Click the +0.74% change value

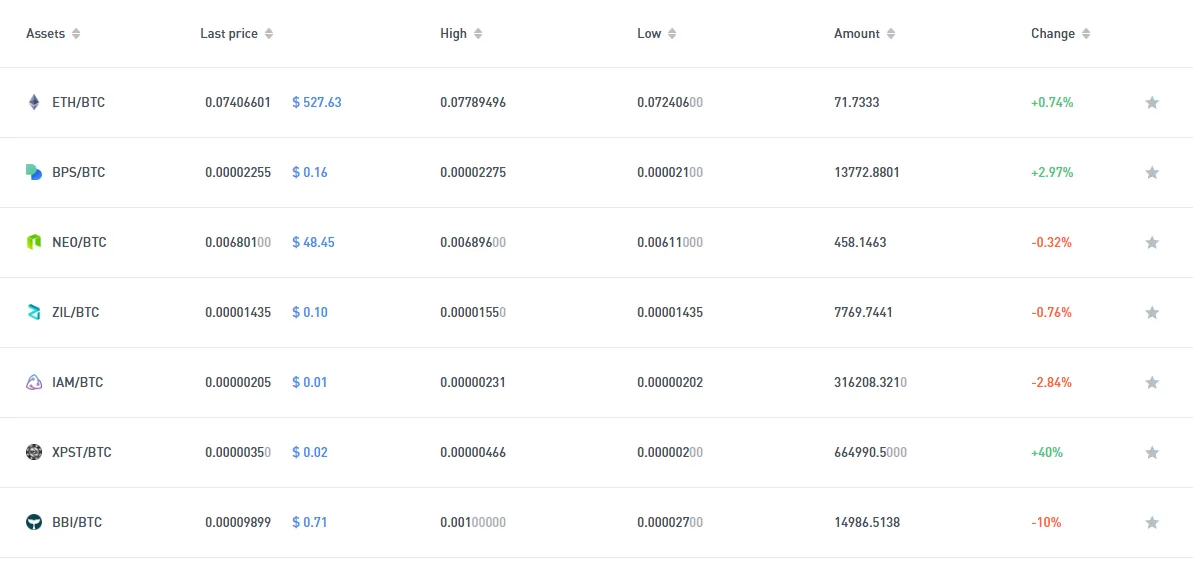tap(1052, 102)
